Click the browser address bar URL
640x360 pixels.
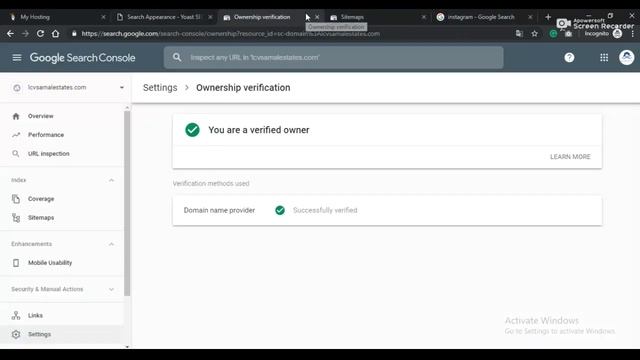(x=231, y=33)
